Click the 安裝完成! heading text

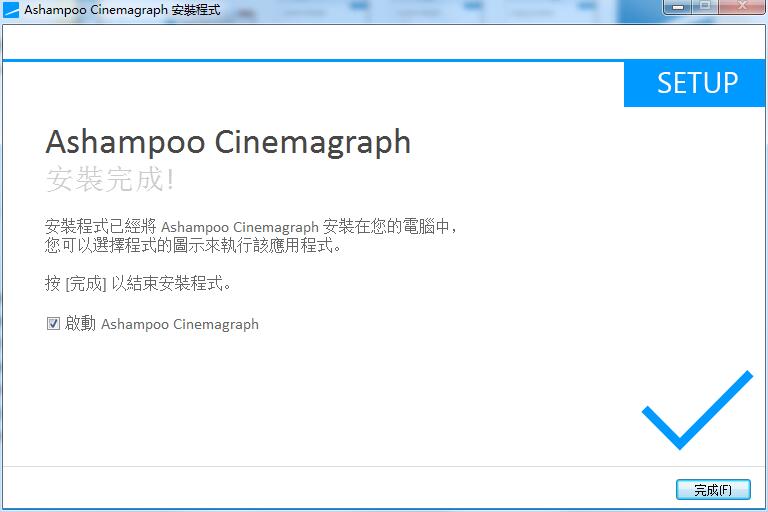(x=110, y=179)
